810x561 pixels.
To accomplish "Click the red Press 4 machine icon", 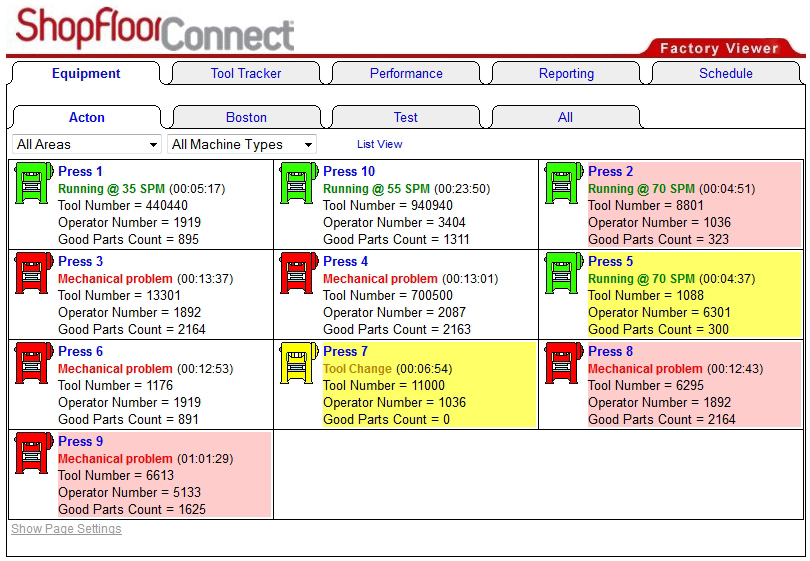I will coord(299,273).
